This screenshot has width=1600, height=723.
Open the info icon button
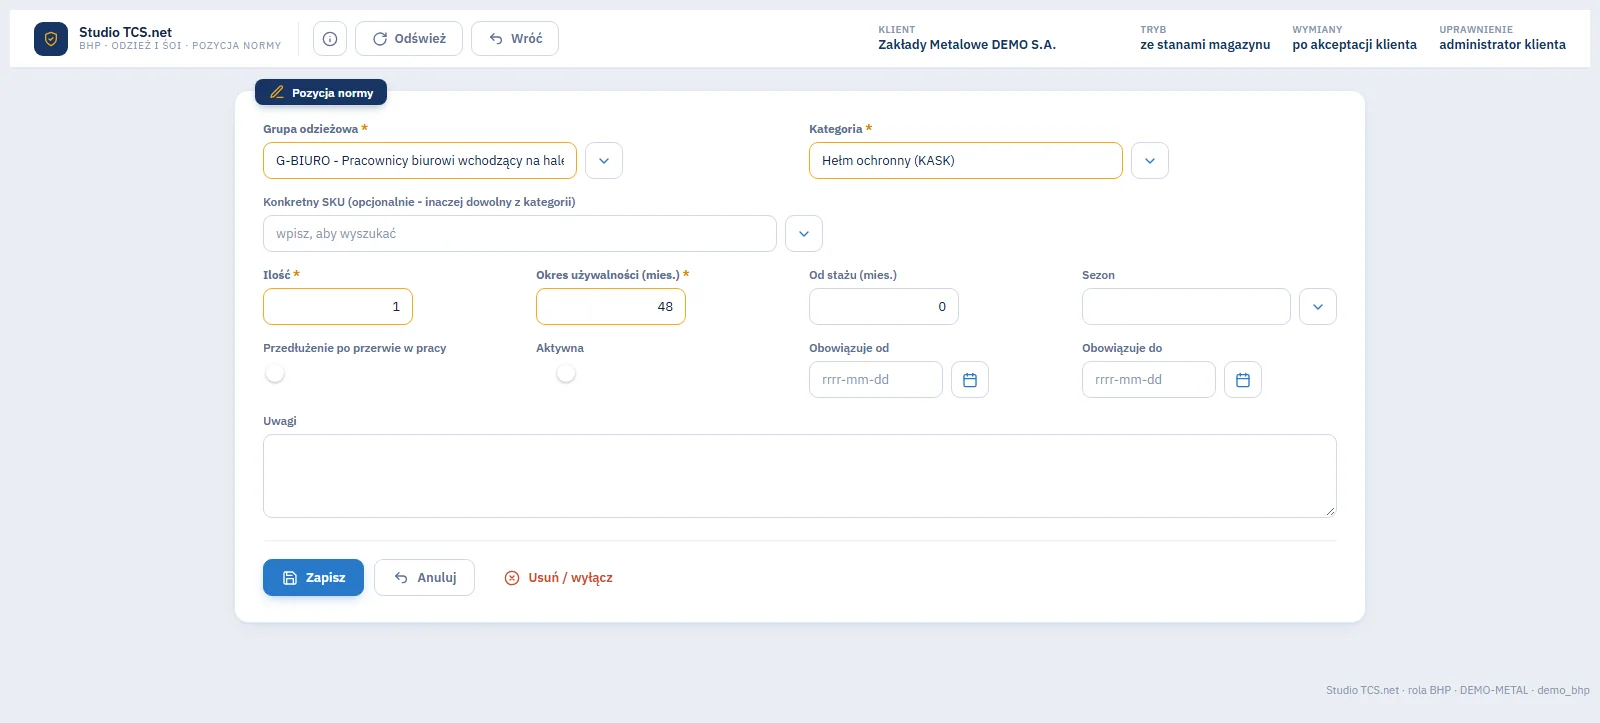tap(330, 39)
